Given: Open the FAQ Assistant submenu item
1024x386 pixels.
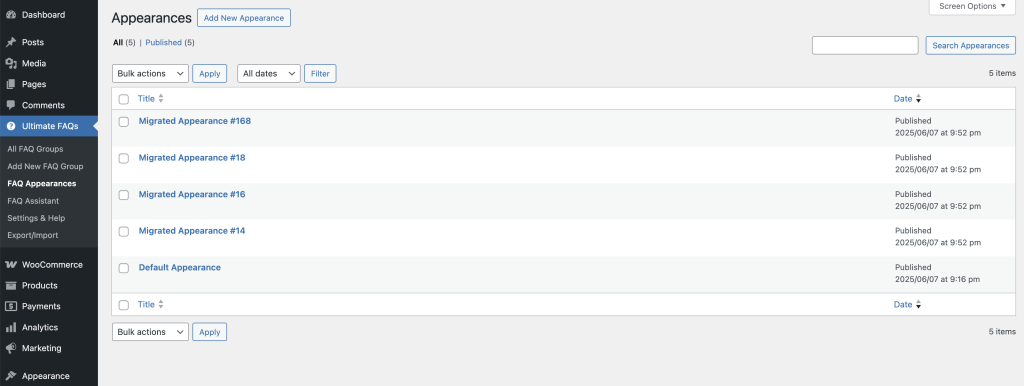Looking at the screenshot, I should point(33,201).
